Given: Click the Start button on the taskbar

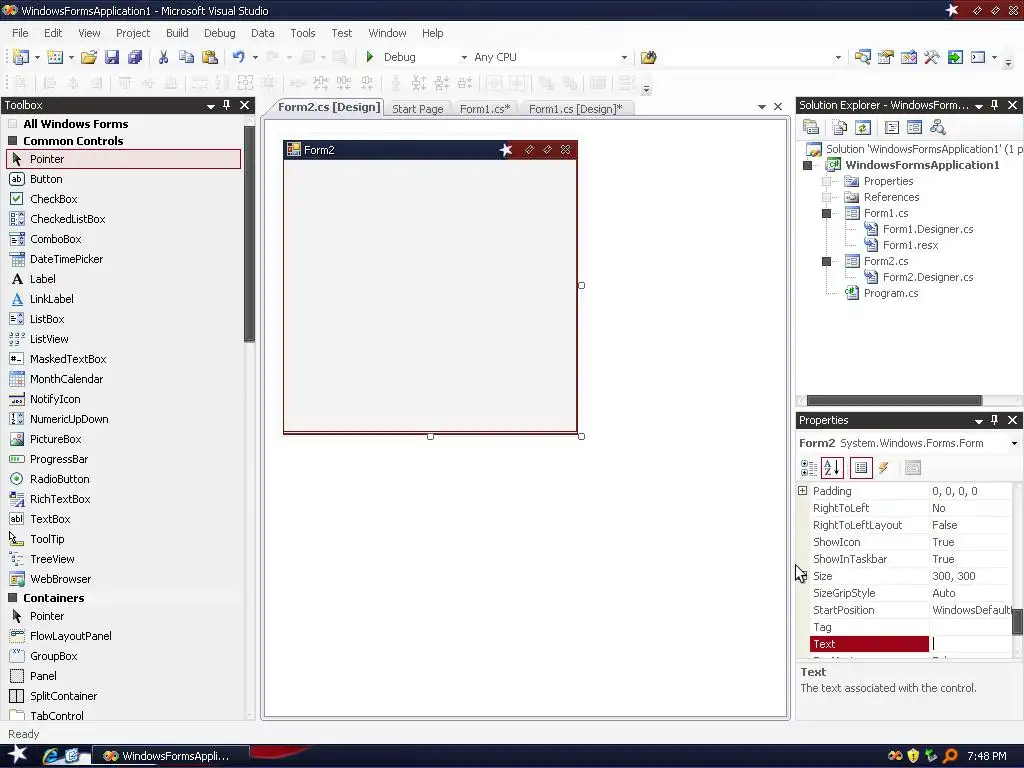Looking at the screenshot, I should pyautogui.click(x=17, y=755).
